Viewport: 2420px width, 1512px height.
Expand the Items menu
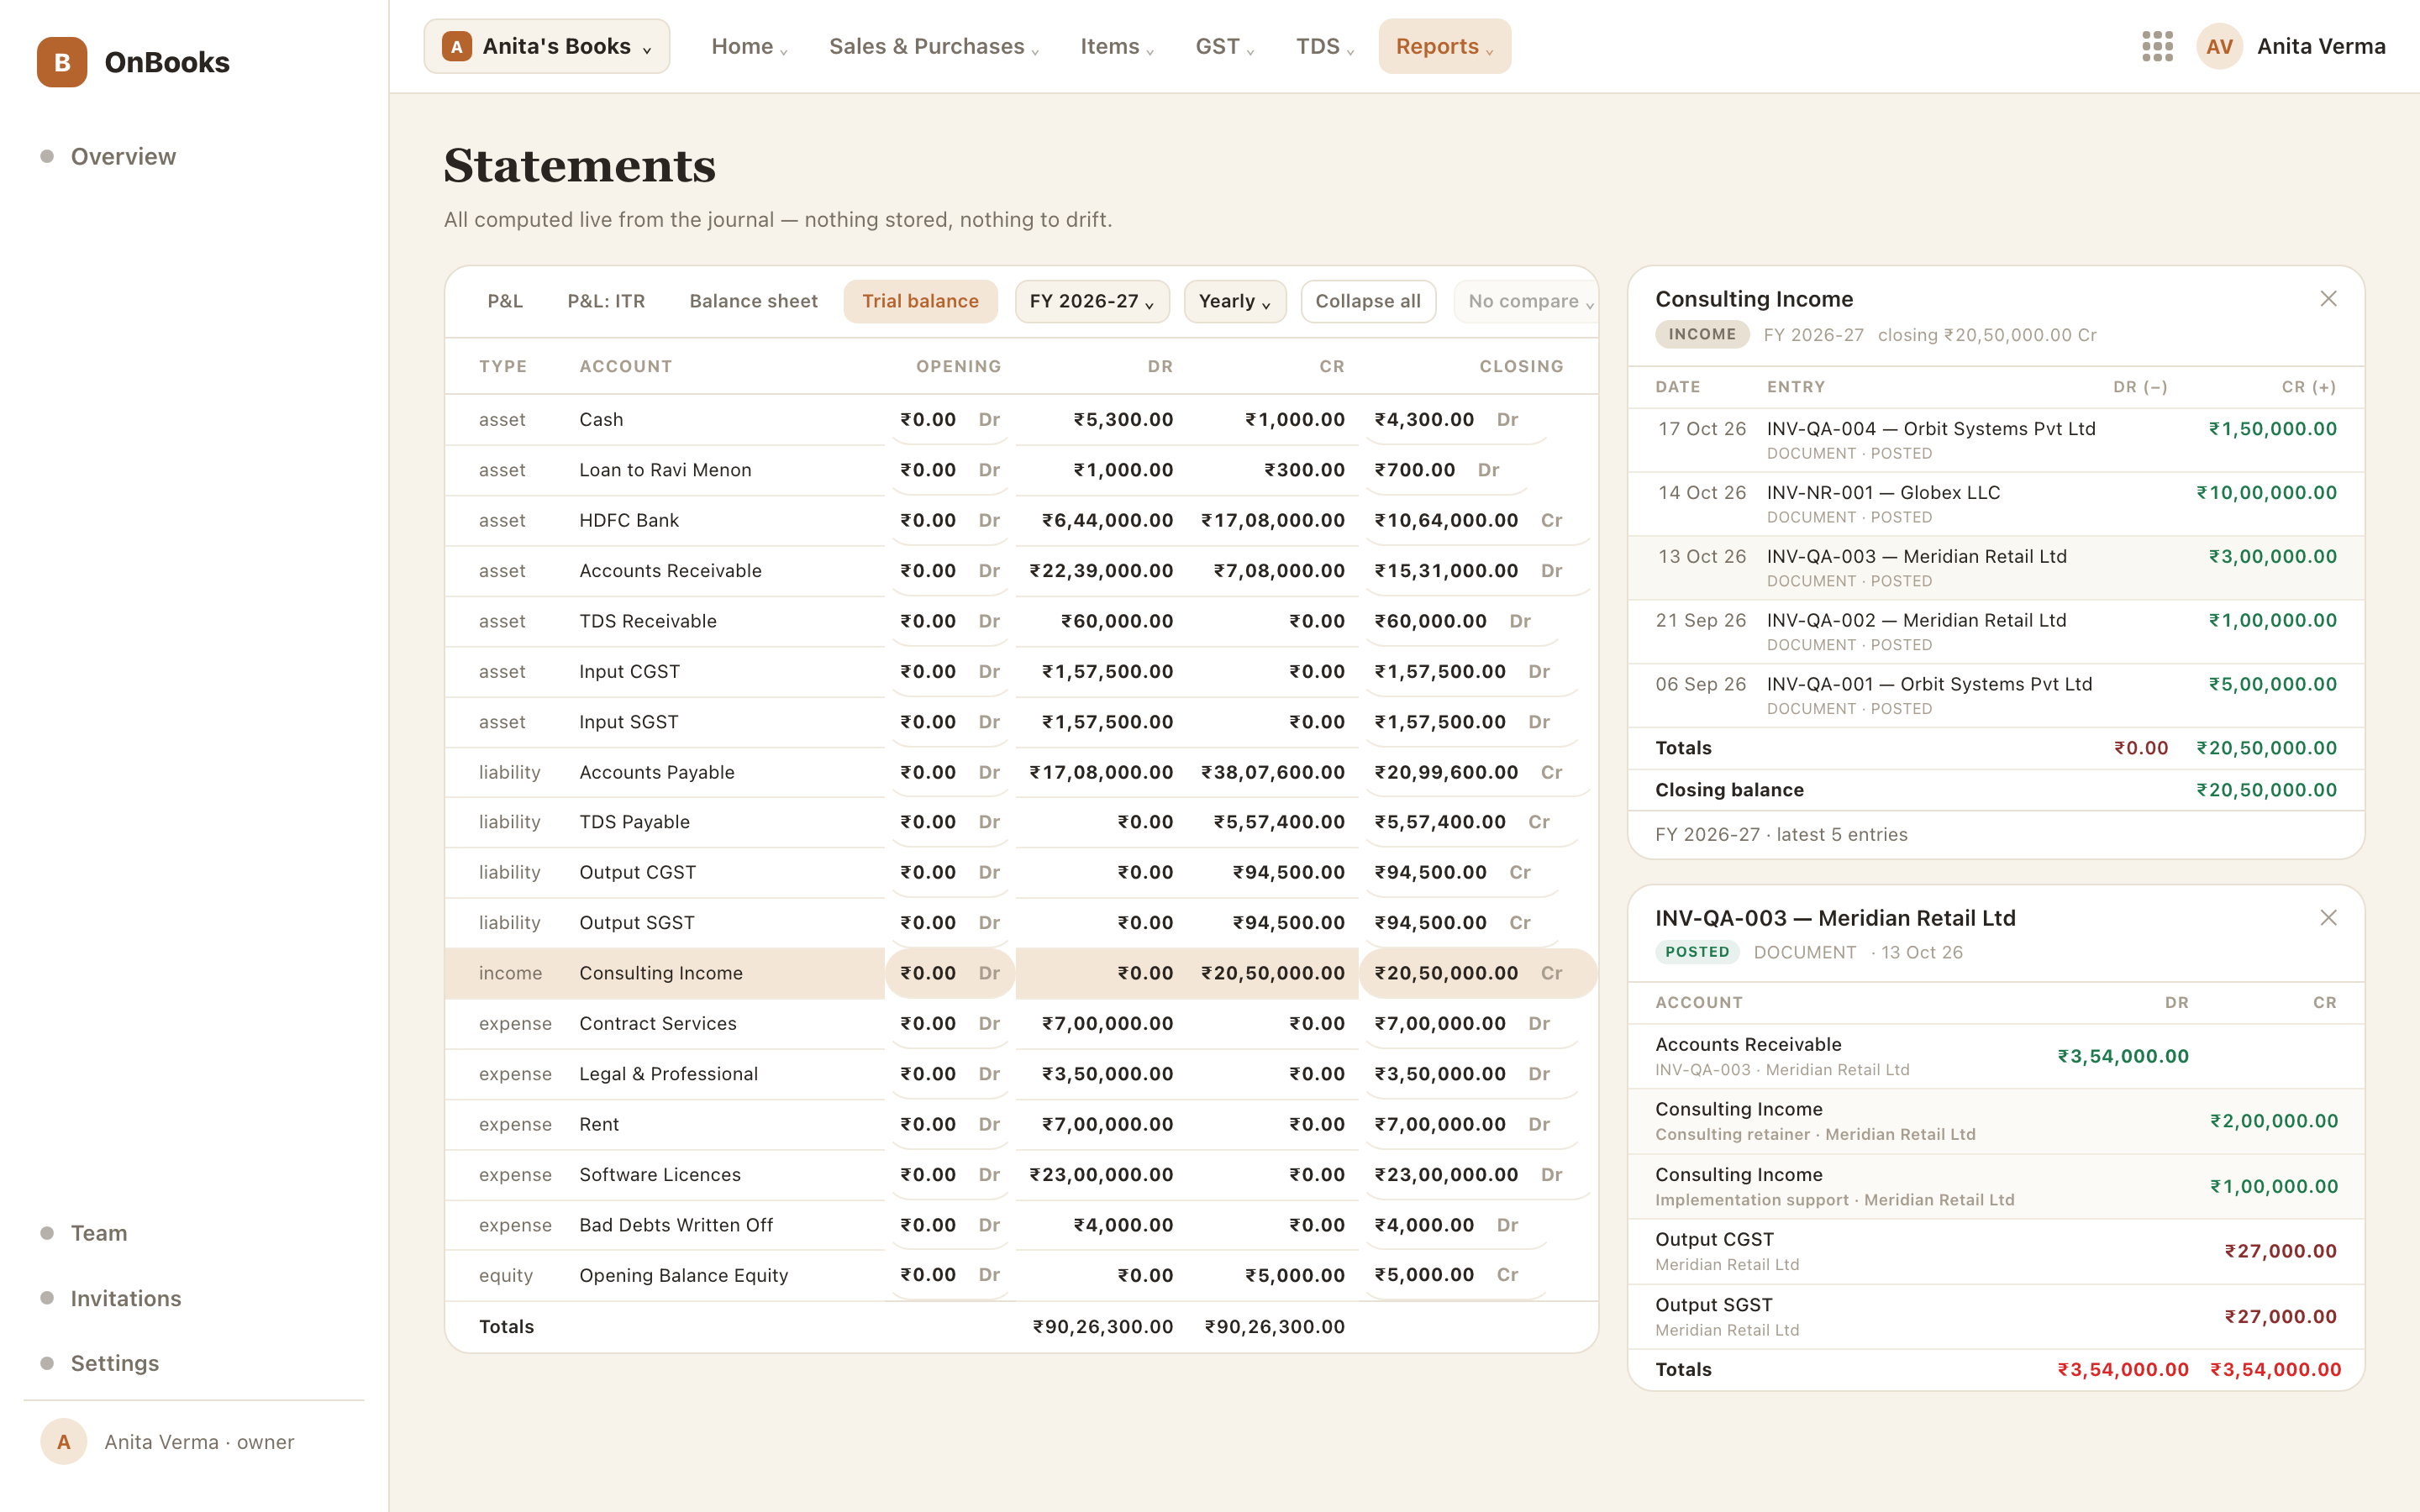coord(1117,46)
